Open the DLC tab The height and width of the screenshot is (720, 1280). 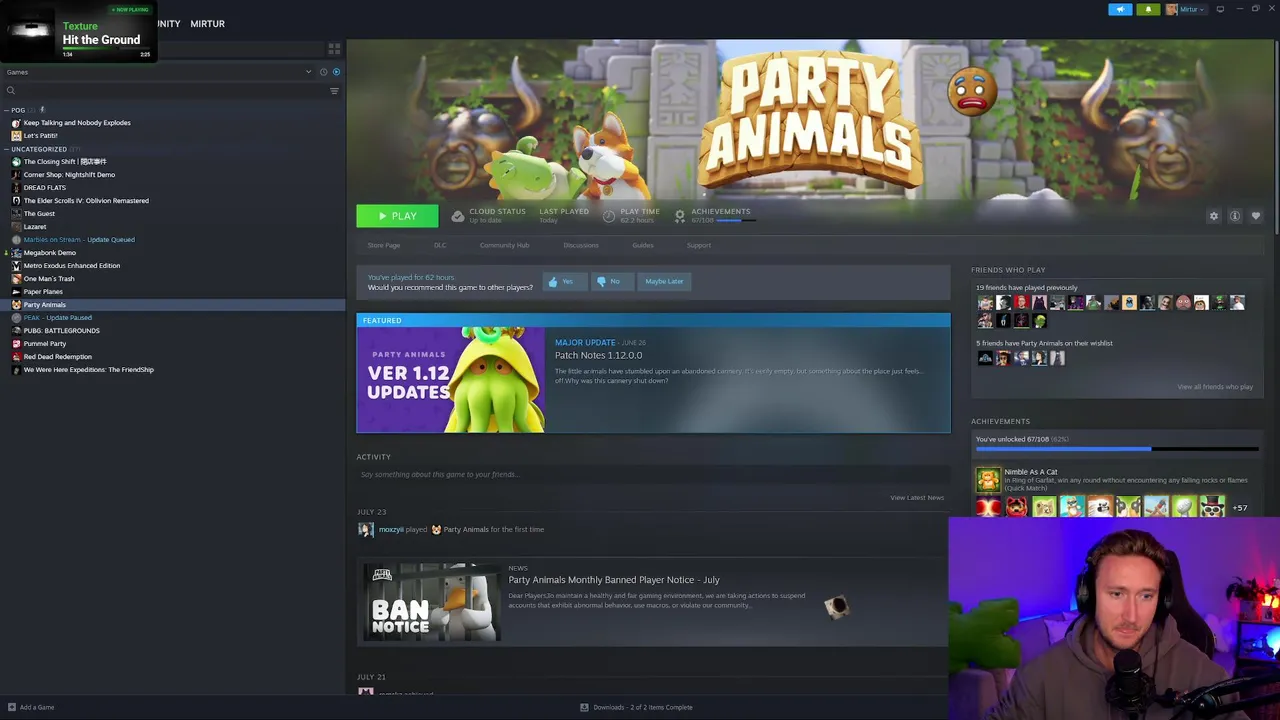(x=440, y=245)
